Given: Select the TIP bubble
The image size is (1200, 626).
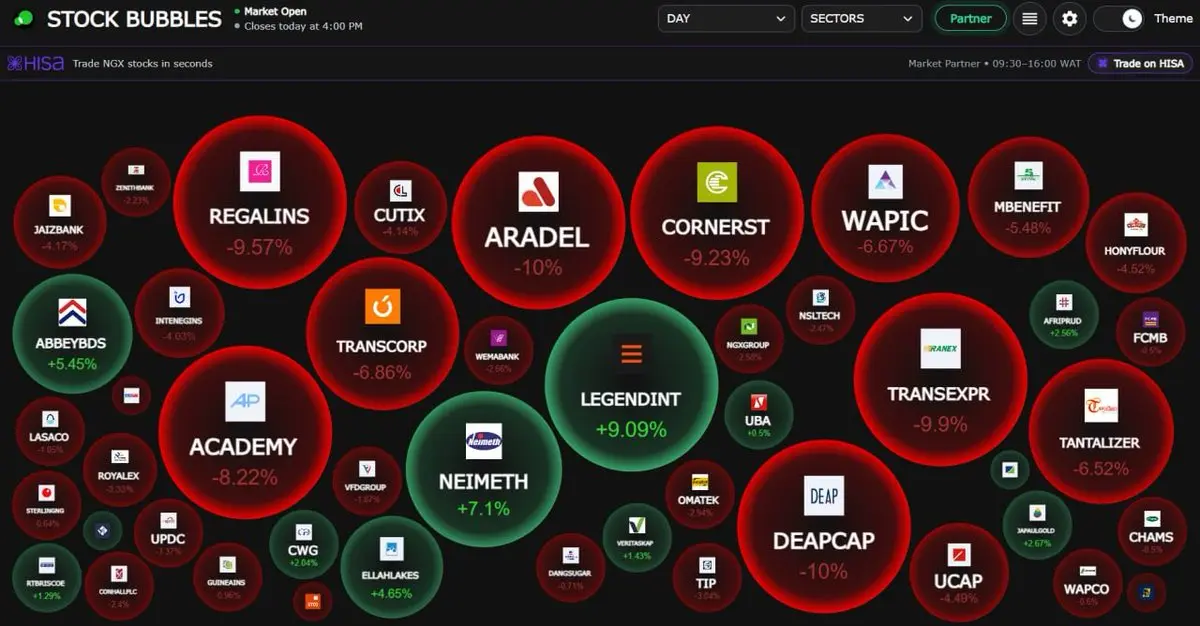Looking at the screenshot, I should click(x=707, y=576).
